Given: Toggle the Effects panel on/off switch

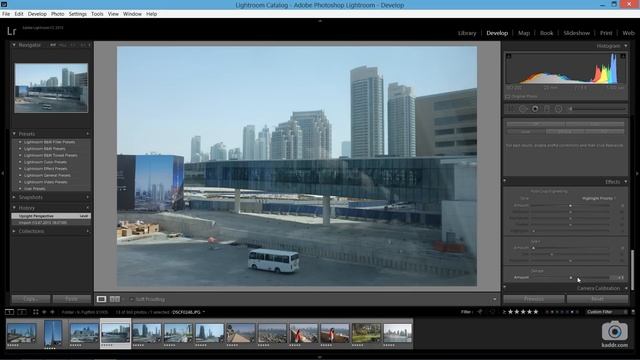Looking at the screenshot, I should (505, 180).
